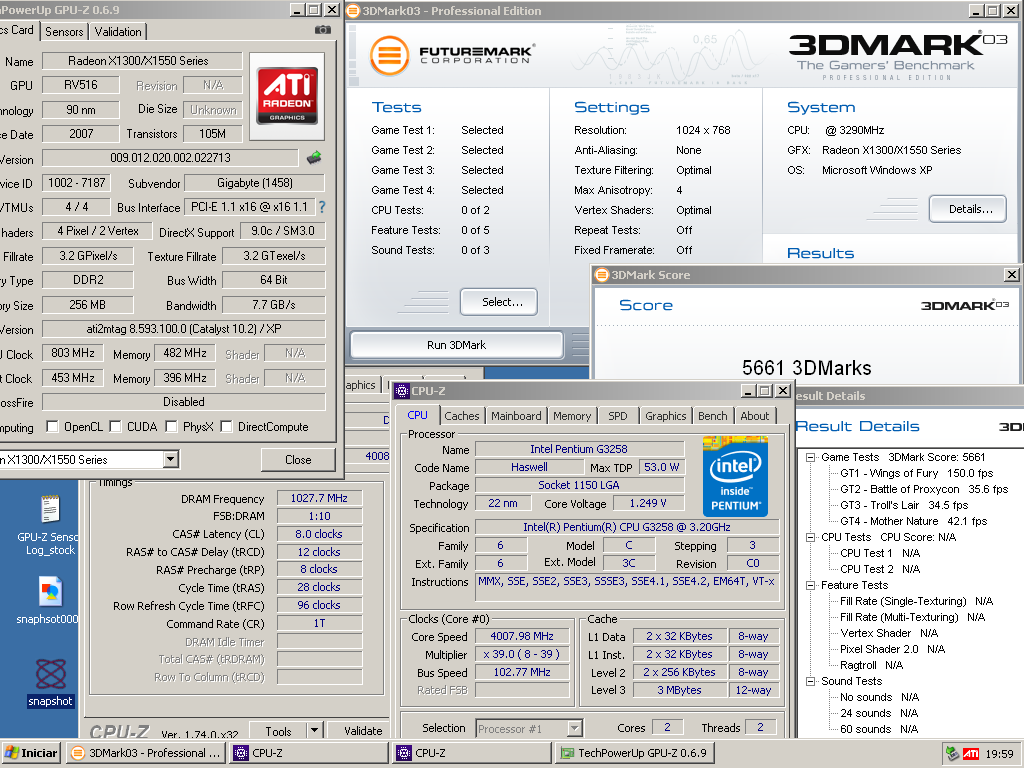
Task: Open the CPU-Z About tab
Action: pos(754,416)
